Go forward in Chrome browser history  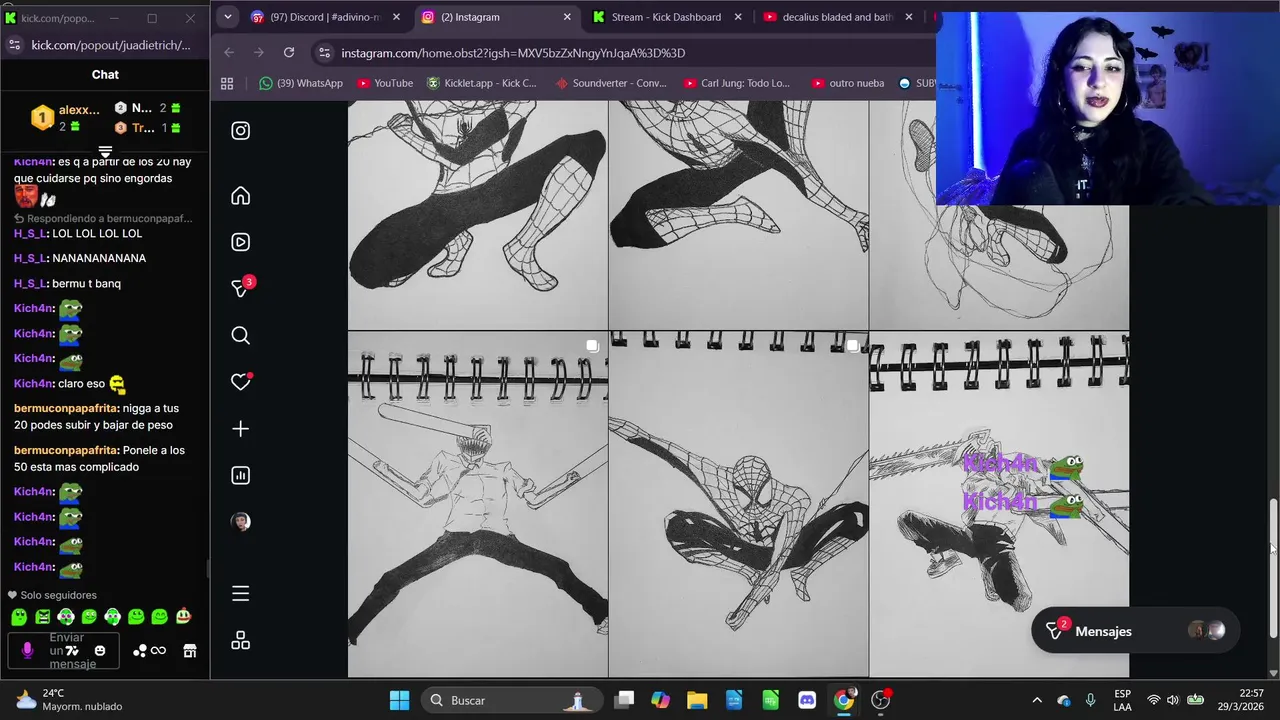[258, 53]
